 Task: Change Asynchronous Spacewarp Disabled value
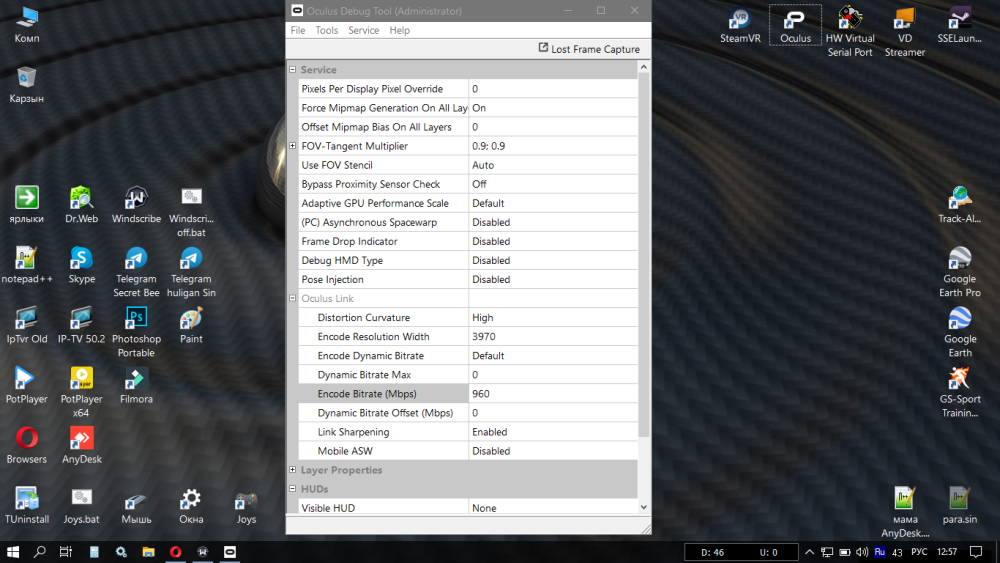(x=553, y=223)
